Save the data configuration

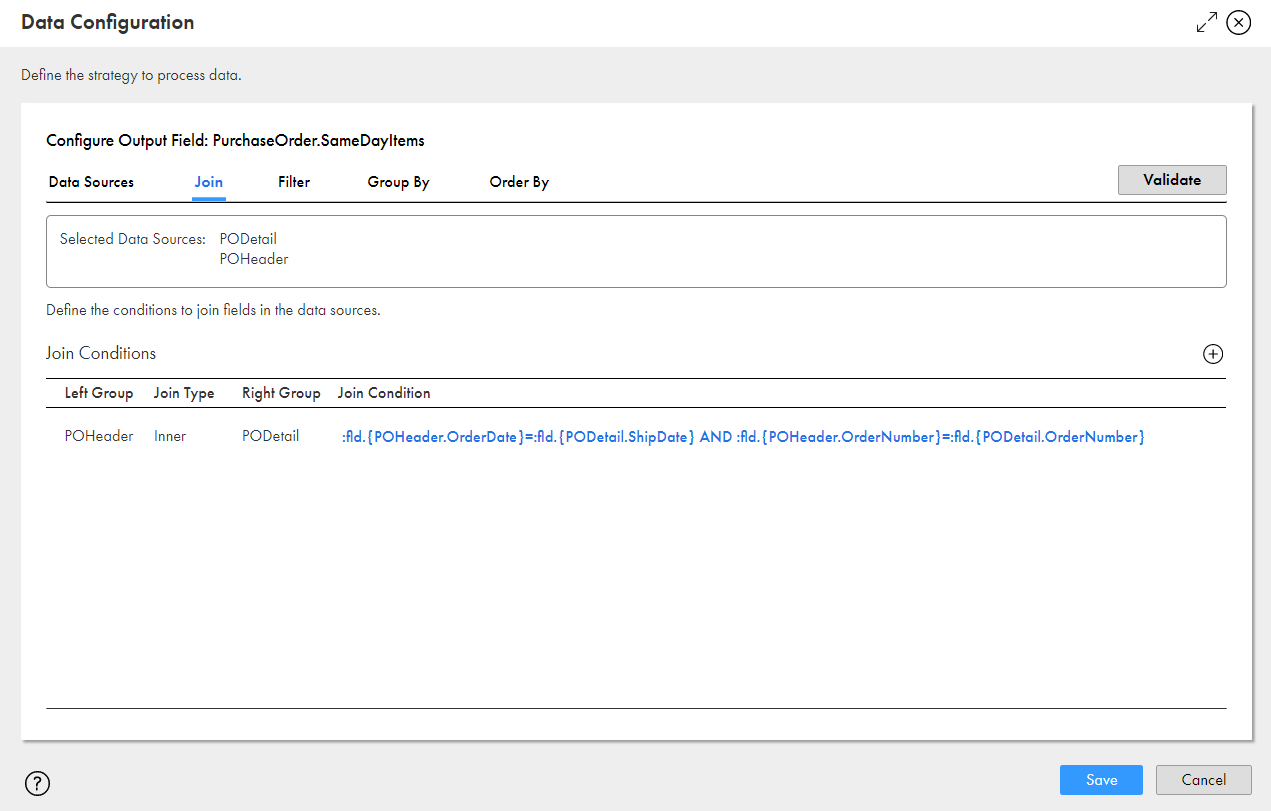[1101, 780]
